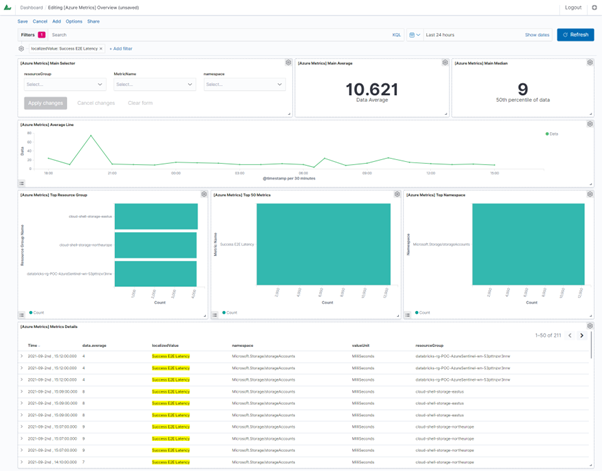
Task: Open the Main Selector panel gear options
Action: [x=288, y=63]
